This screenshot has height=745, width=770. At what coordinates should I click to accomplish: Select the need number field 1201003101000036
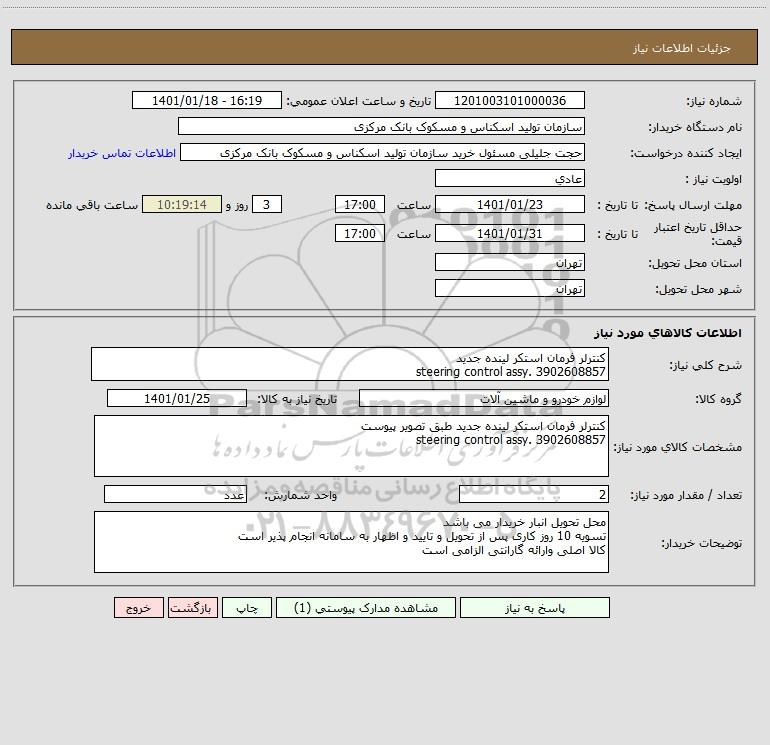click(x=510, y=100)
